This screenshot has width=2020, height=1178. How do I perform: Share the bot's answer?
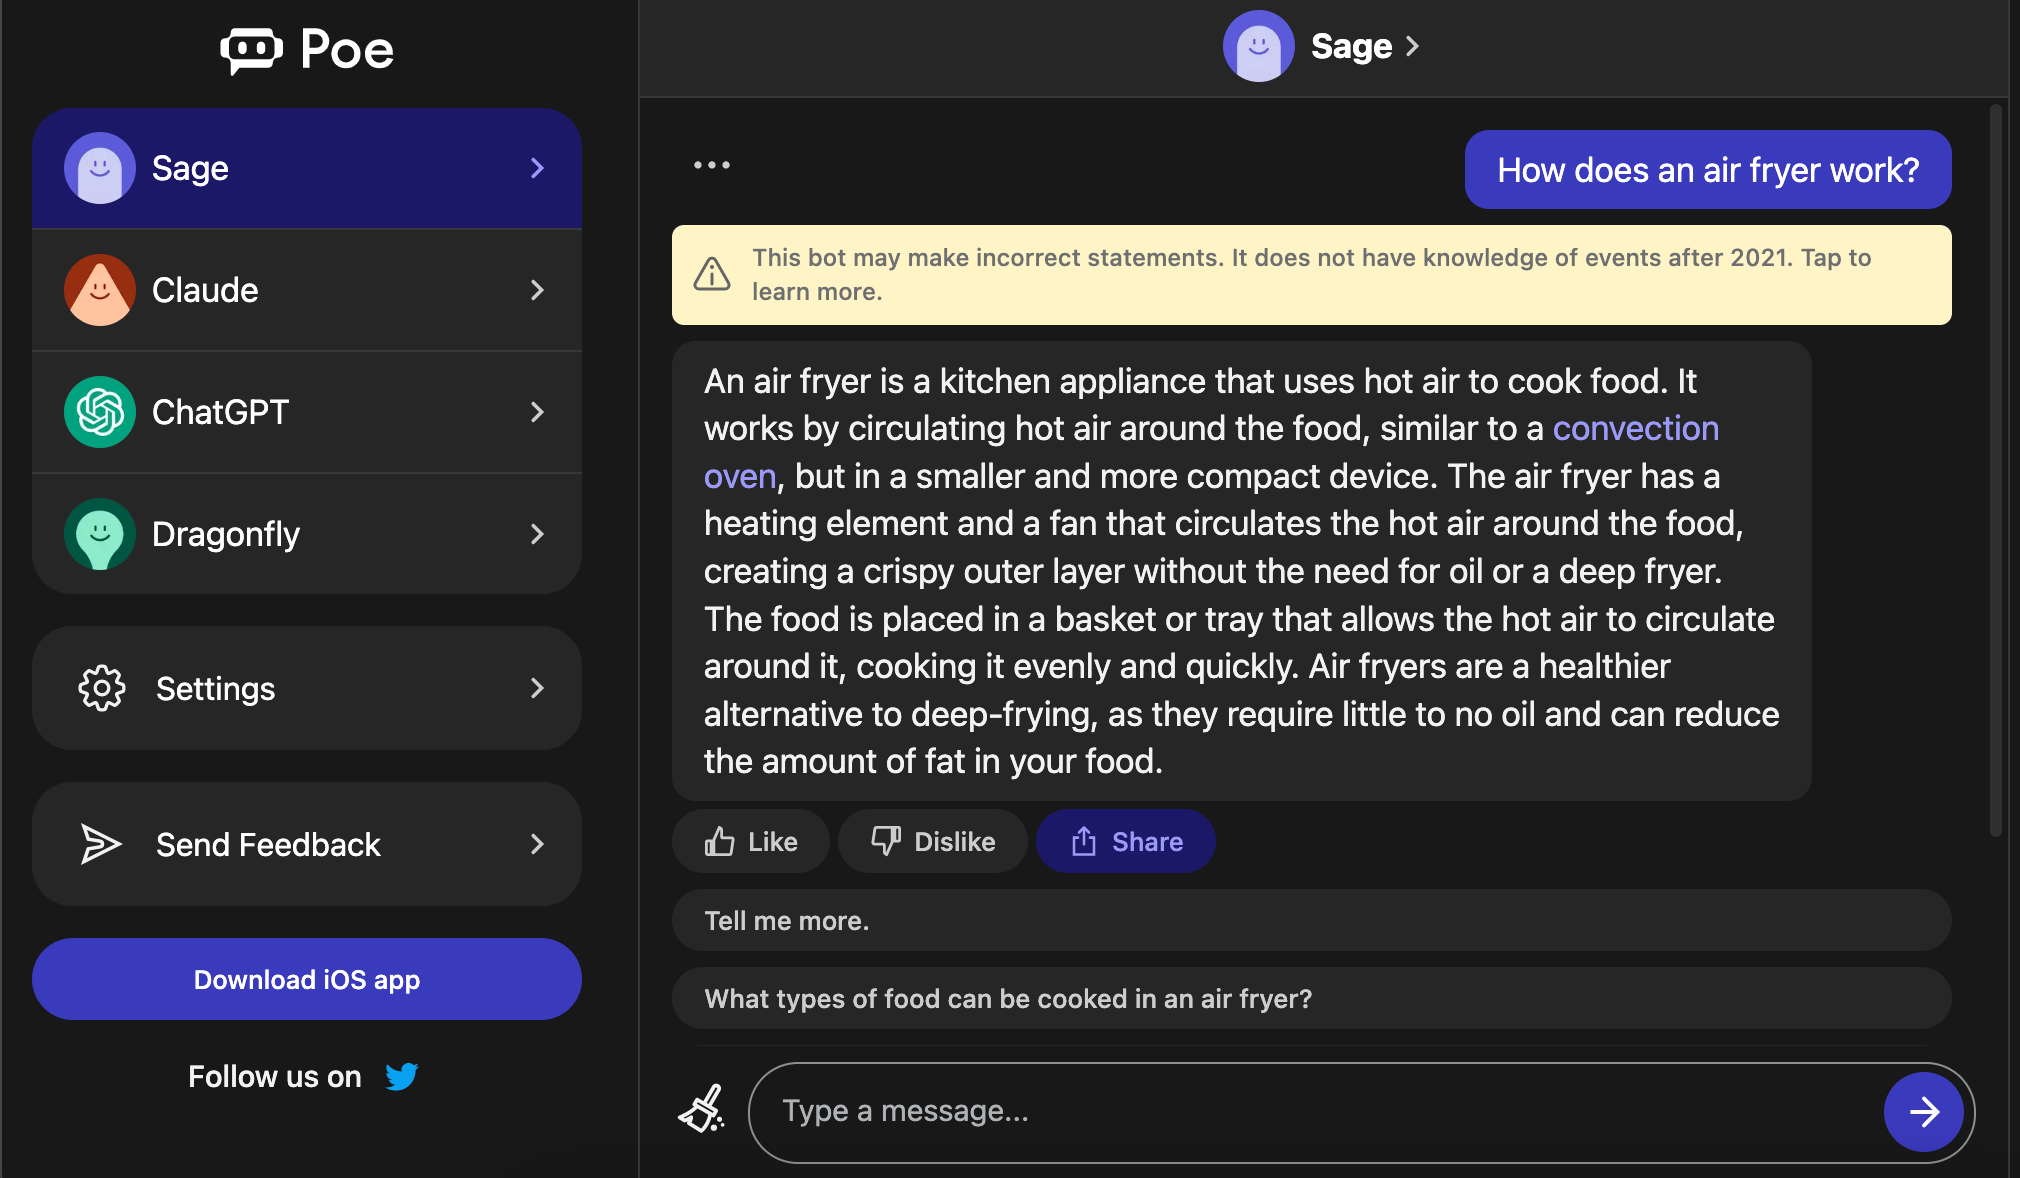[1125, 841]
